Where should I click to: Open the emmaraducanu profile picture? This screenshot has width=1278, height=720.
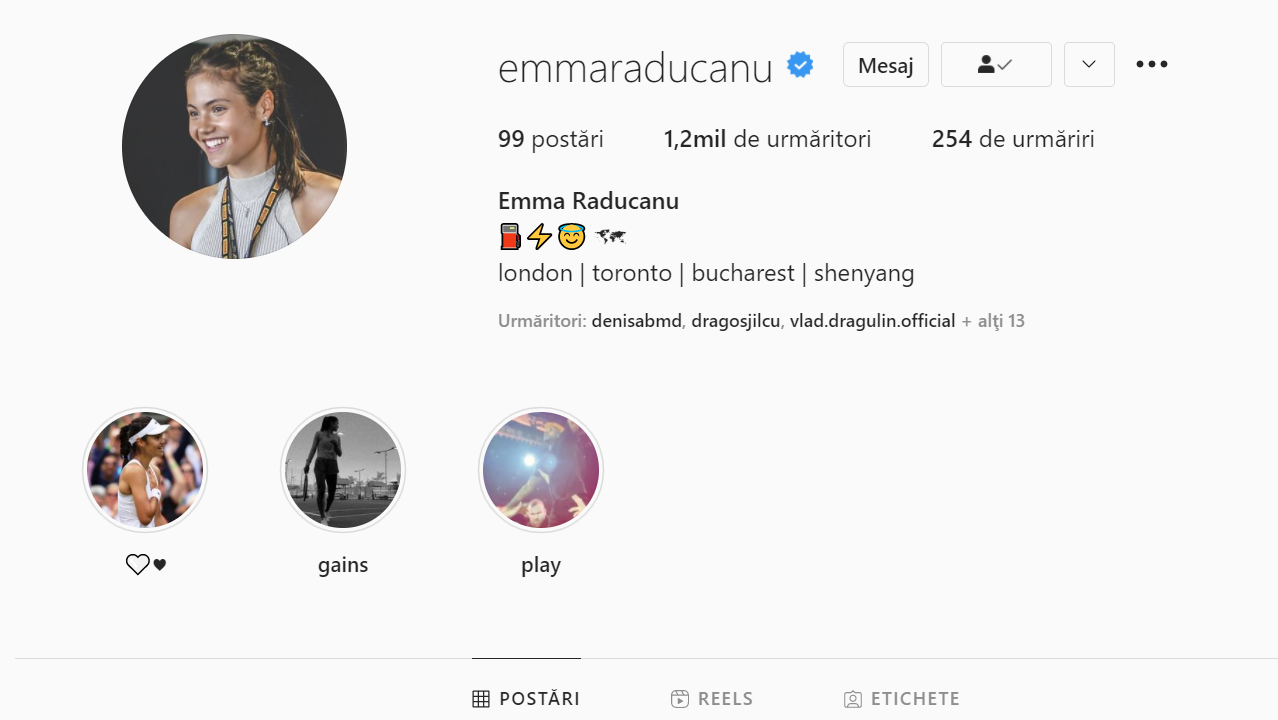tap(235, 146)
